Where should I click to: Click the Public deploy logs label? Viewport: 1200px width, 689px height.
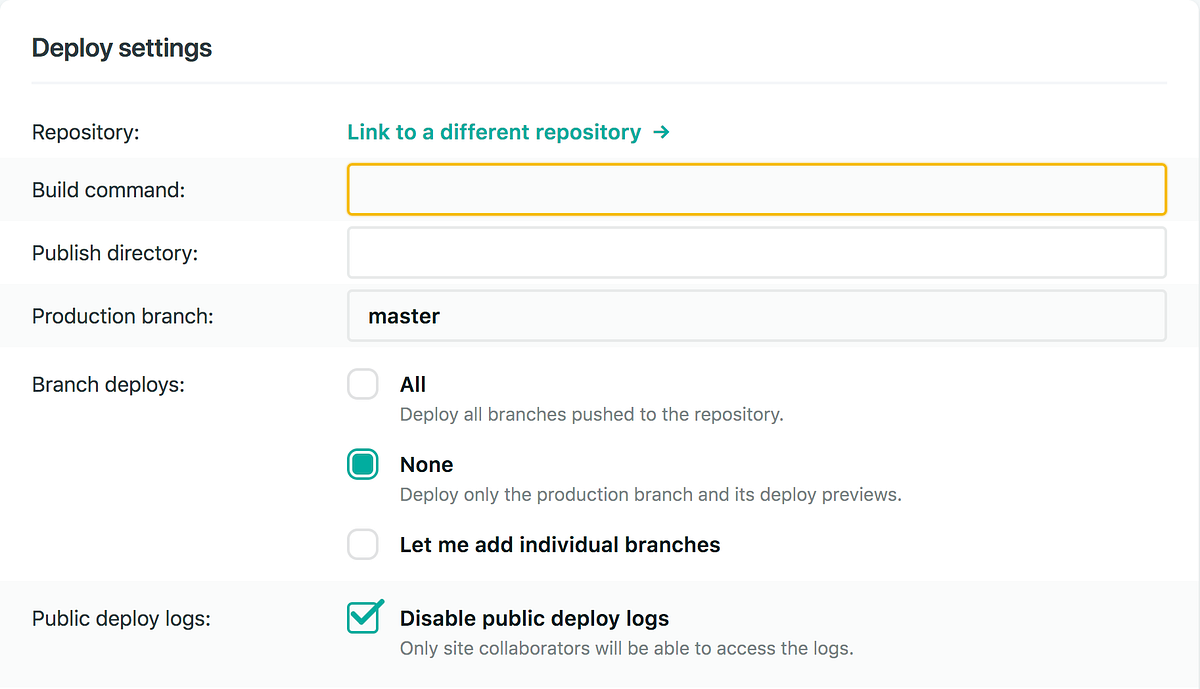click(x=120, y=618)
